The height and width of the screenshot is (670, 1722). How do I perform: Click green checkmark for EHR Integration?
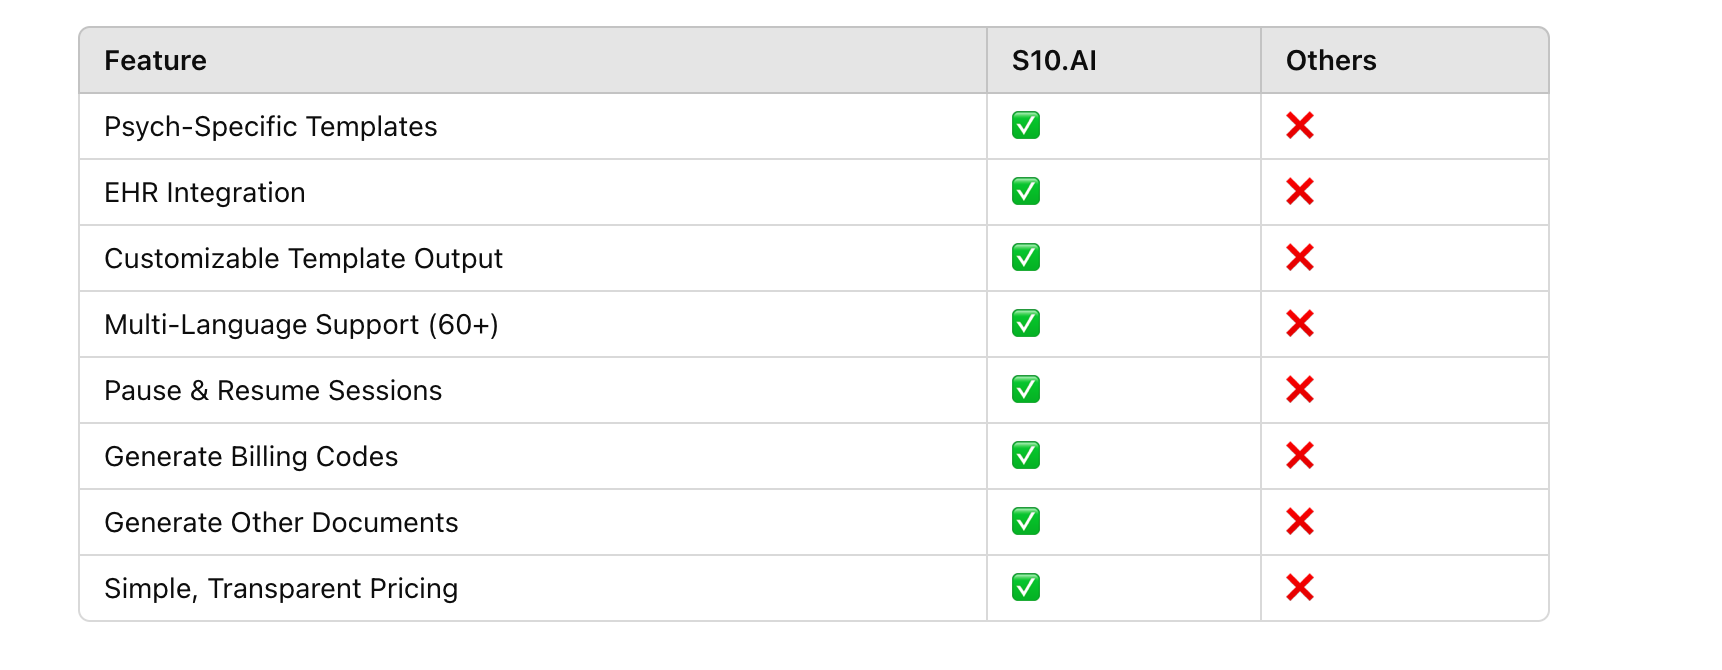click(x=1026, y=192)
